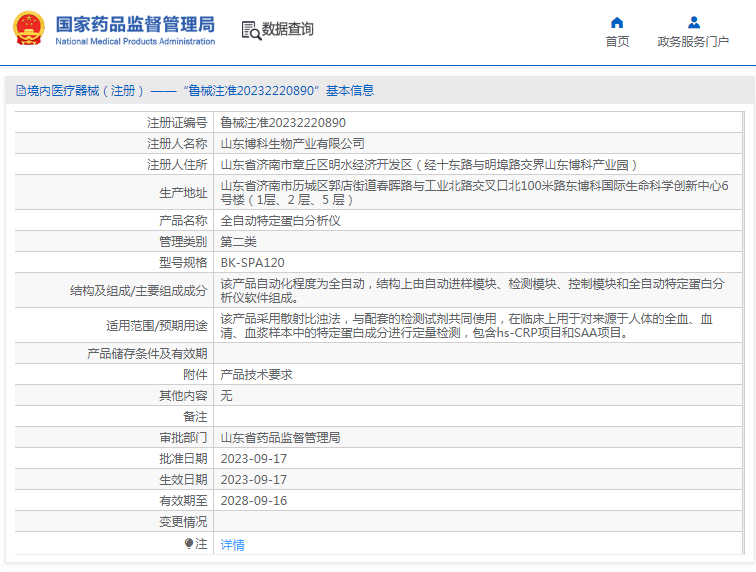The height and width of the screenshot is (572, 756).
Task: Select 批准日期 value 2023-09-17
Action: (x=254, y=459)
